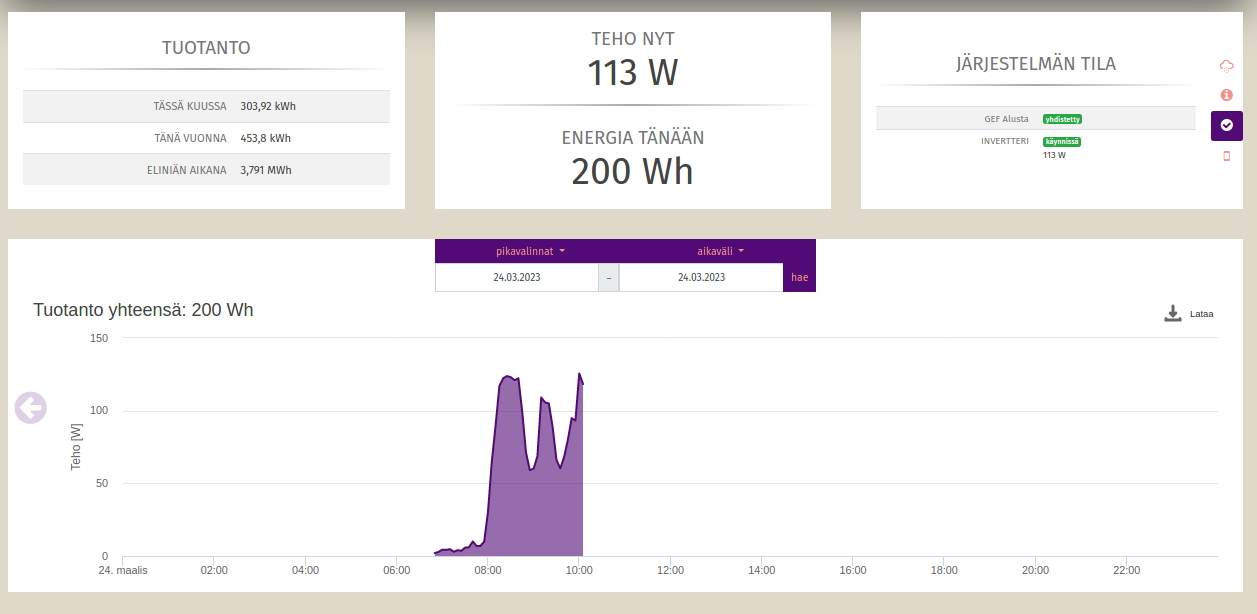The width and height of the screenshot is (1257, 614).
Task: Select the checkmark system status icon
Action: [1226, 125]
